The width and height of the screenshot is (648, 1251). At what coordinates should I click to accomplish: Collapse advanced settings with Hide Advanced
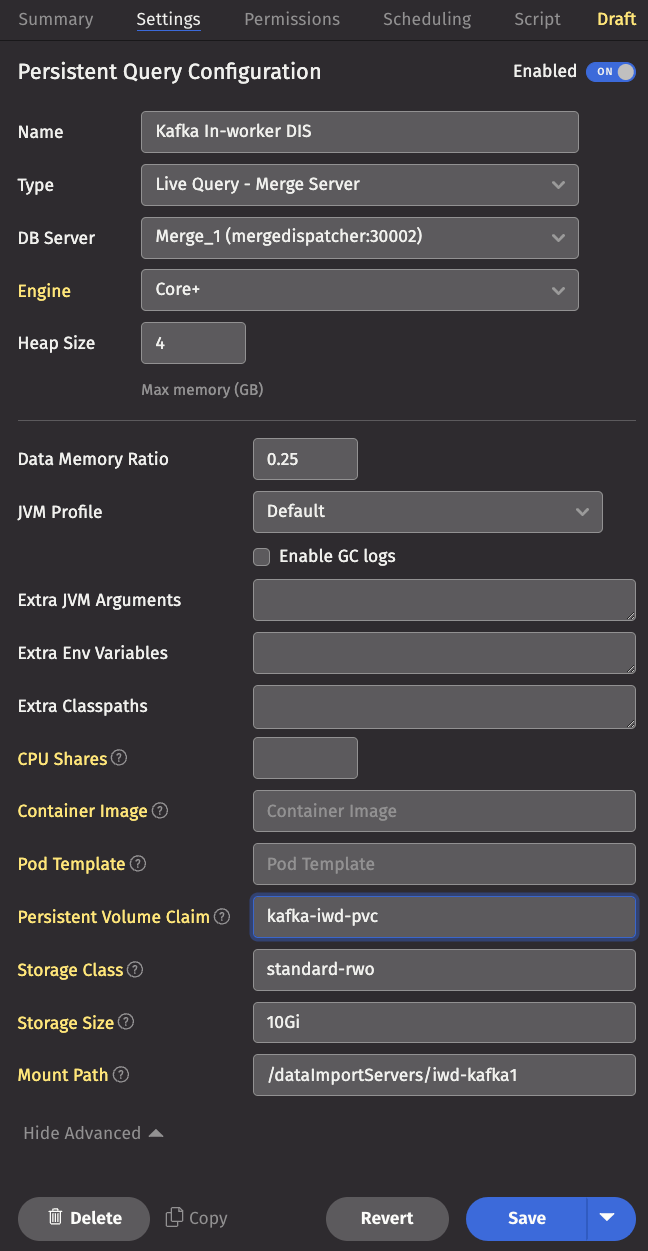[x=93, y=1133]
